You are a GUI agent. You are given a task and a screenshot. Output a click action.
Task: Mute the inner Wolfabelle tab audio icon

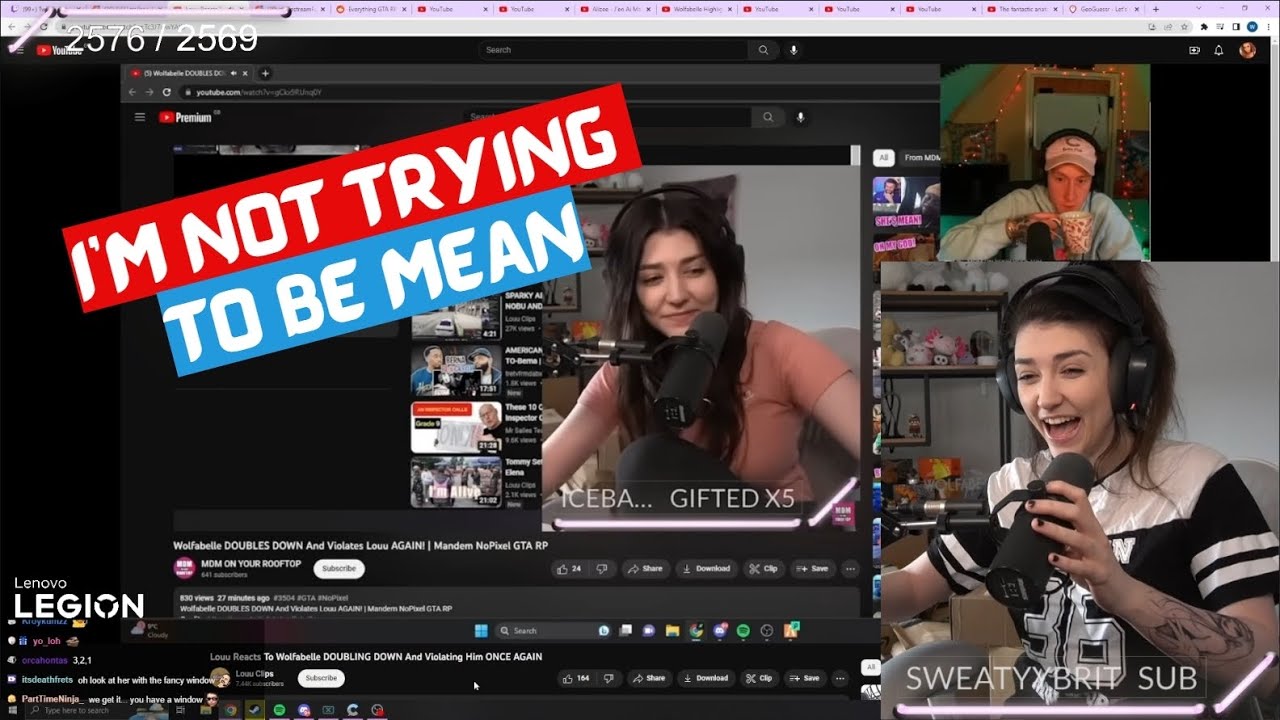click(x=234, y=73)
